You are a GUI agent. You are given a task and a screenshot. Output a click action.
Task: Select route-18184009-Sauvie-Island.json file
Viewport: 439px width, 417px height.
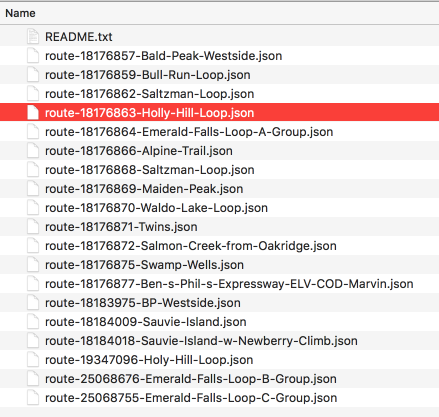(x=146, y=322)
